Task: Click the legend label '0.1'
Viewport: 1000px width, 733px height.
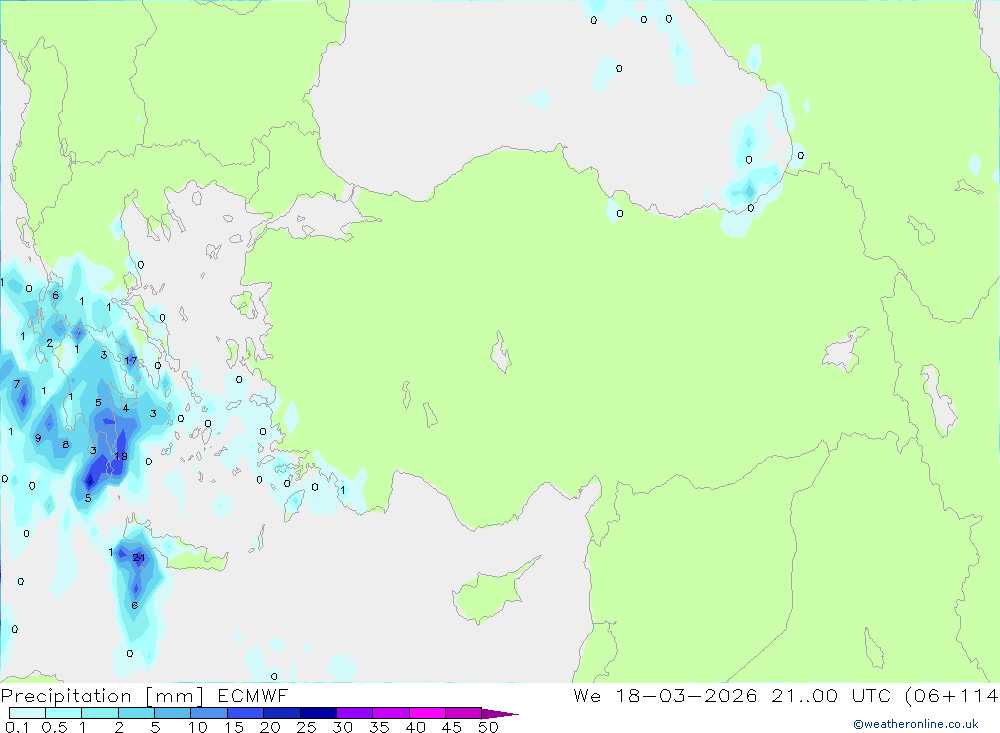Action: point(17,727)
